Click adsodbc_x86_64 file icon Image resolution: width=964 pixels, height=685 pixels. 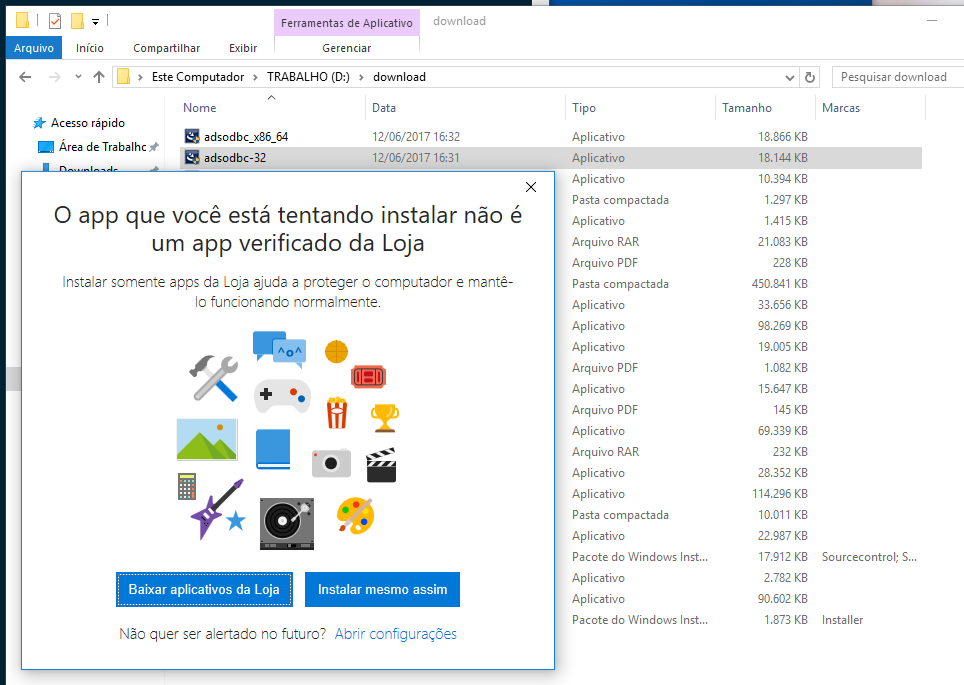pos(192,137)
